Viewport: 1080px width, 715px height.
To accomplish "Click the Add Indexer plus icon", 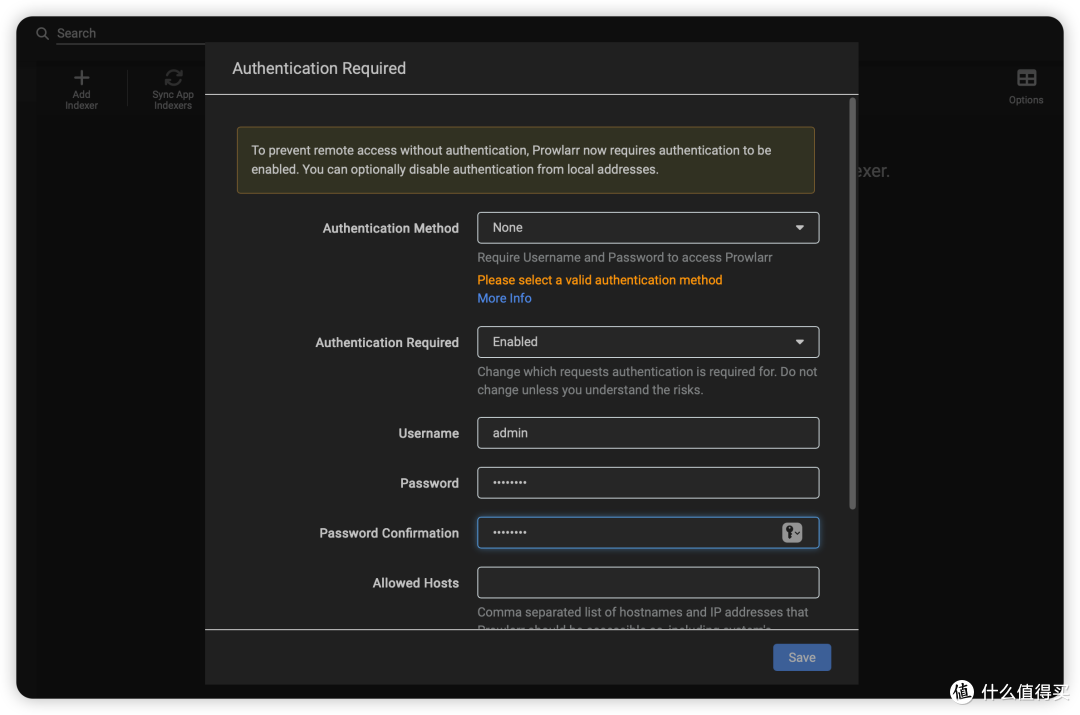I will pyautogui.click(x=81, y=77).
